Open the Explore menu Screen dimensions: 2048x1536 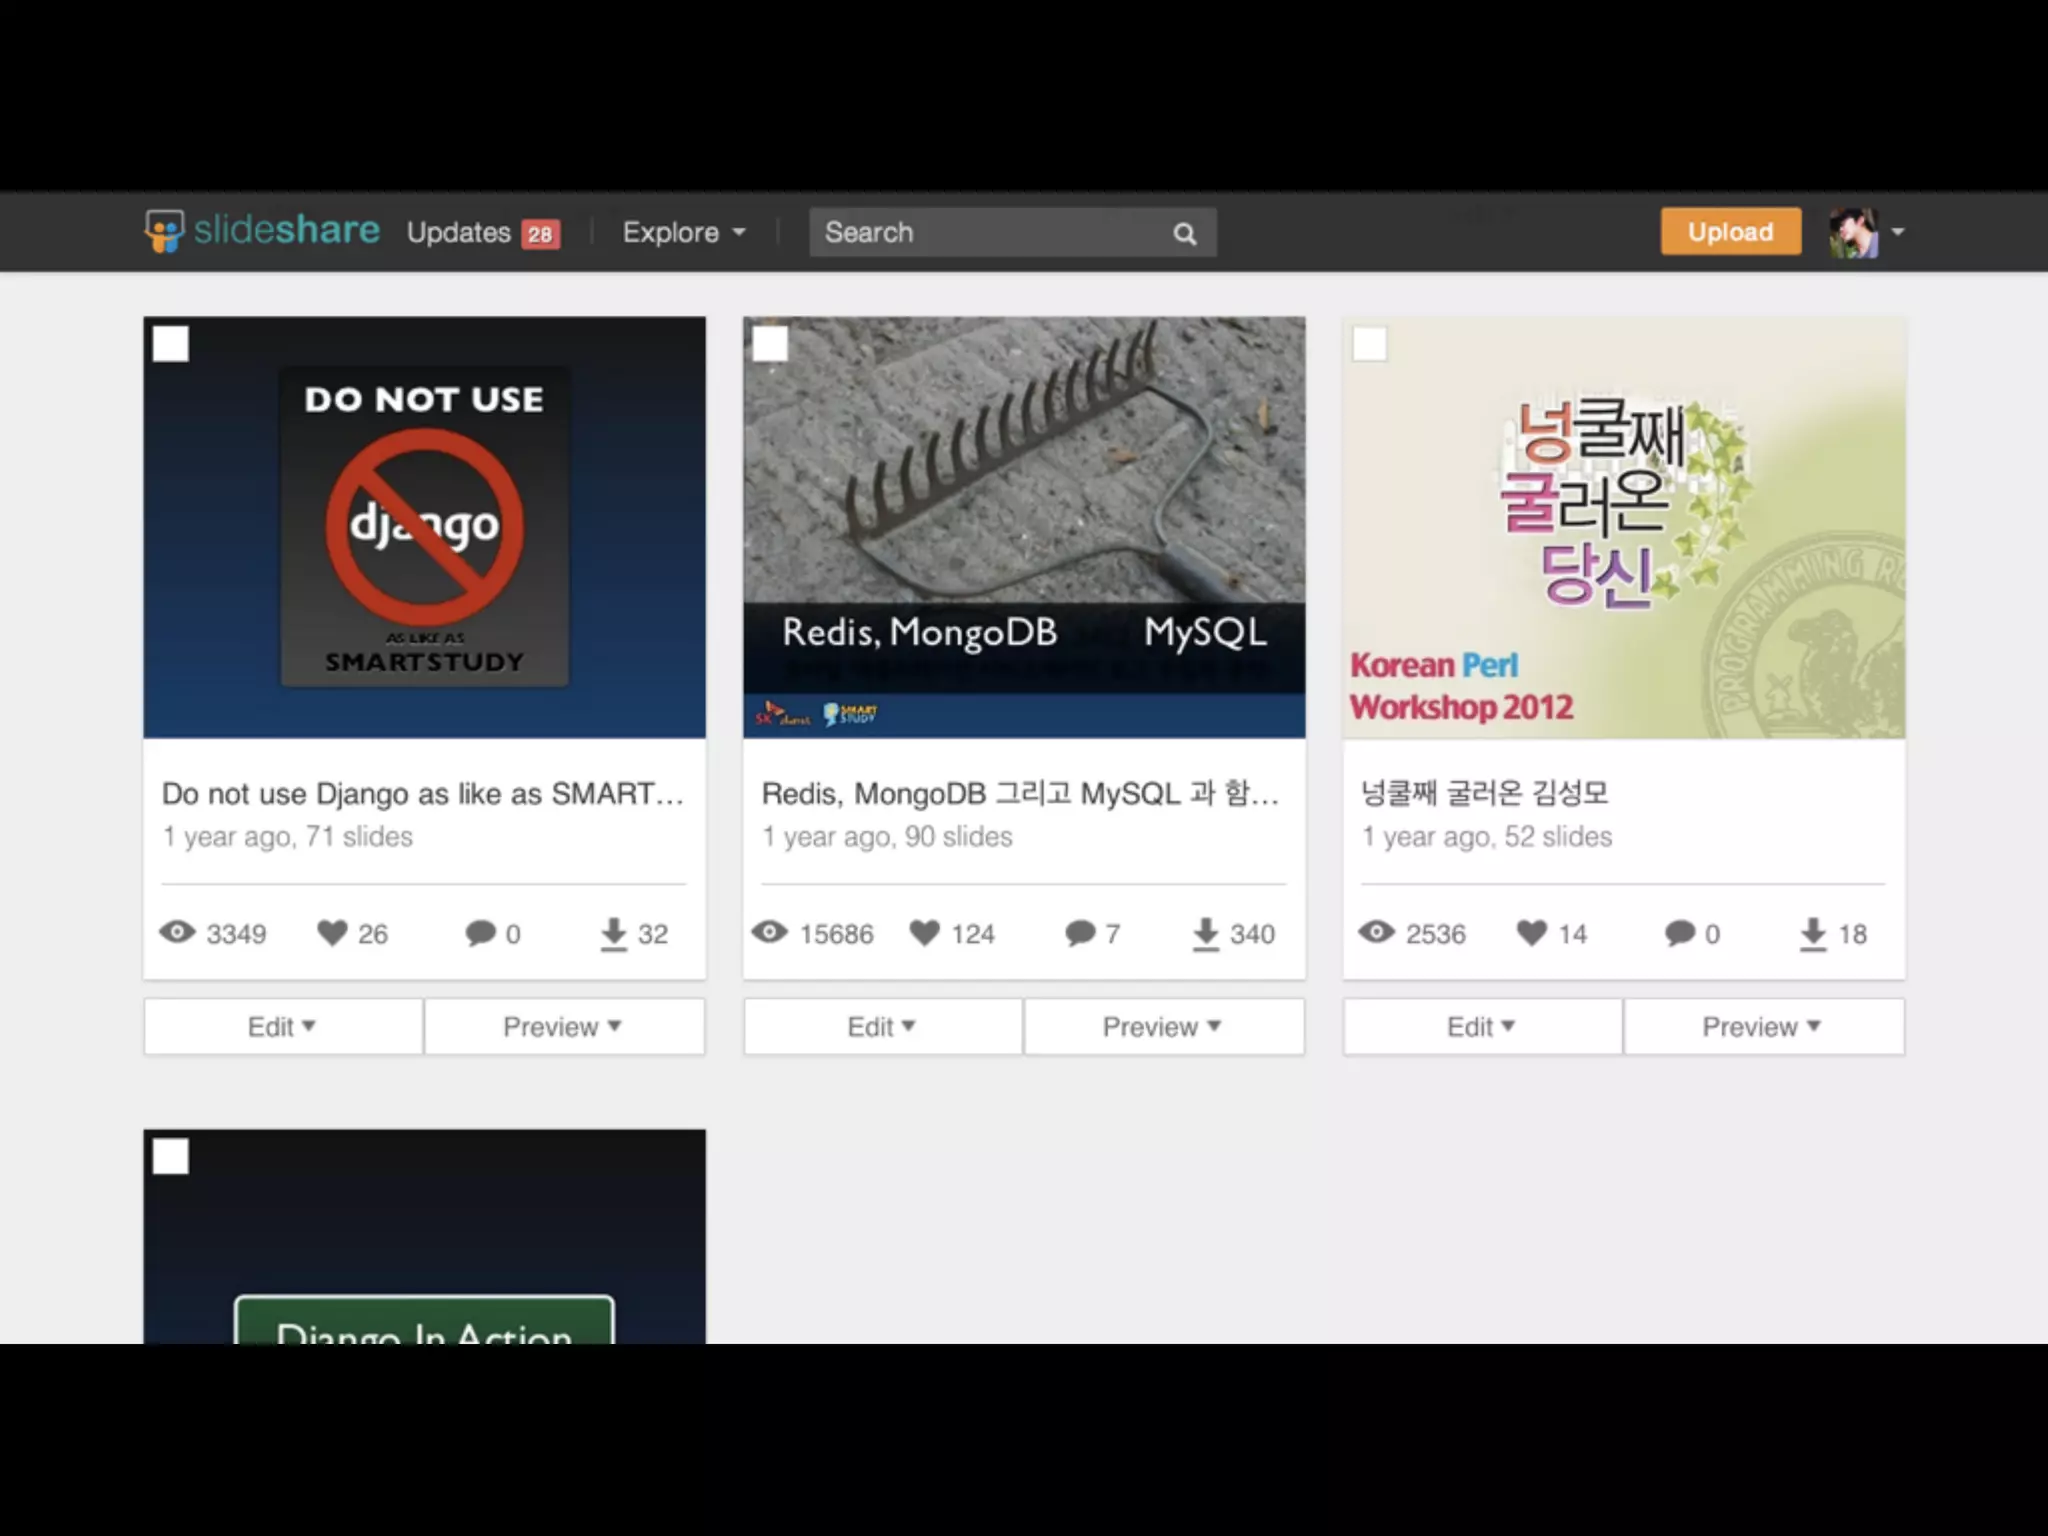(x=684, y=233)
